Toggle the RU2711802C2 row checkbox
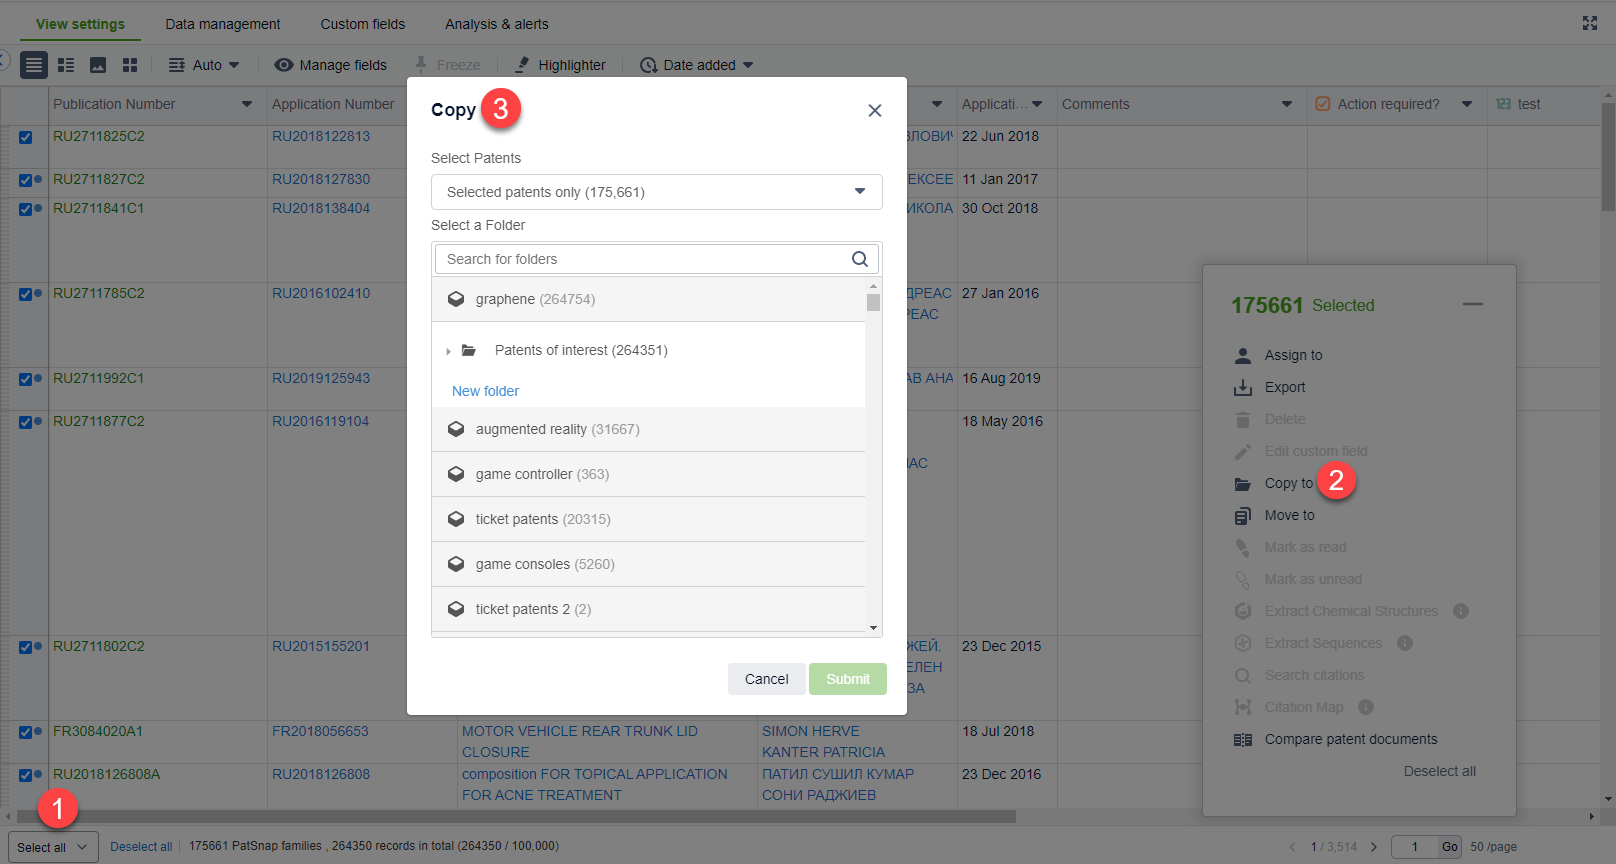 point(26,647)
